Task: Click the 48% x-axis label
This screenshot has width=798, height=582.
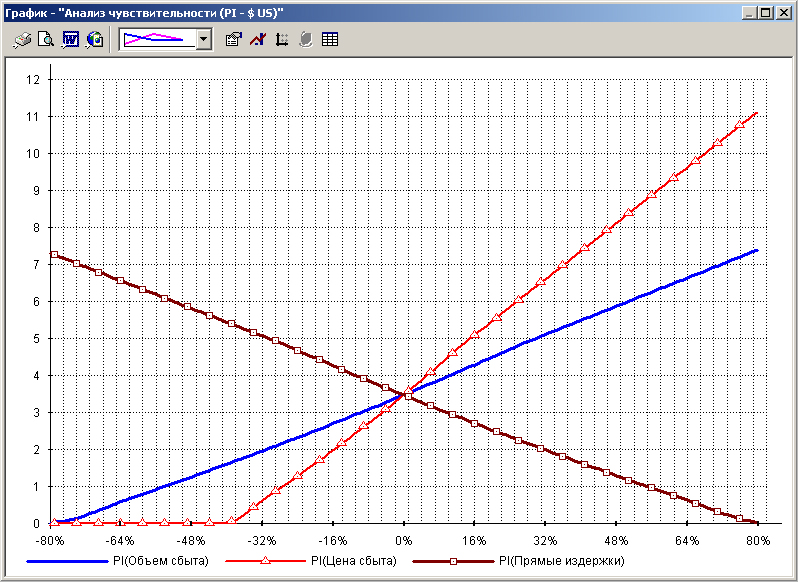Action: [x=616, y=540]
